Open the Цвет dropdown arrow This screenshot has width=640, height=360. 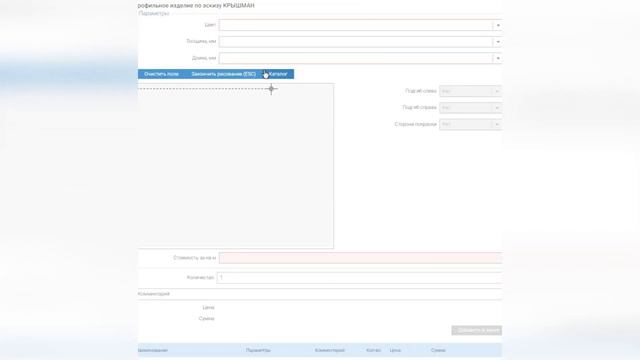498,25
